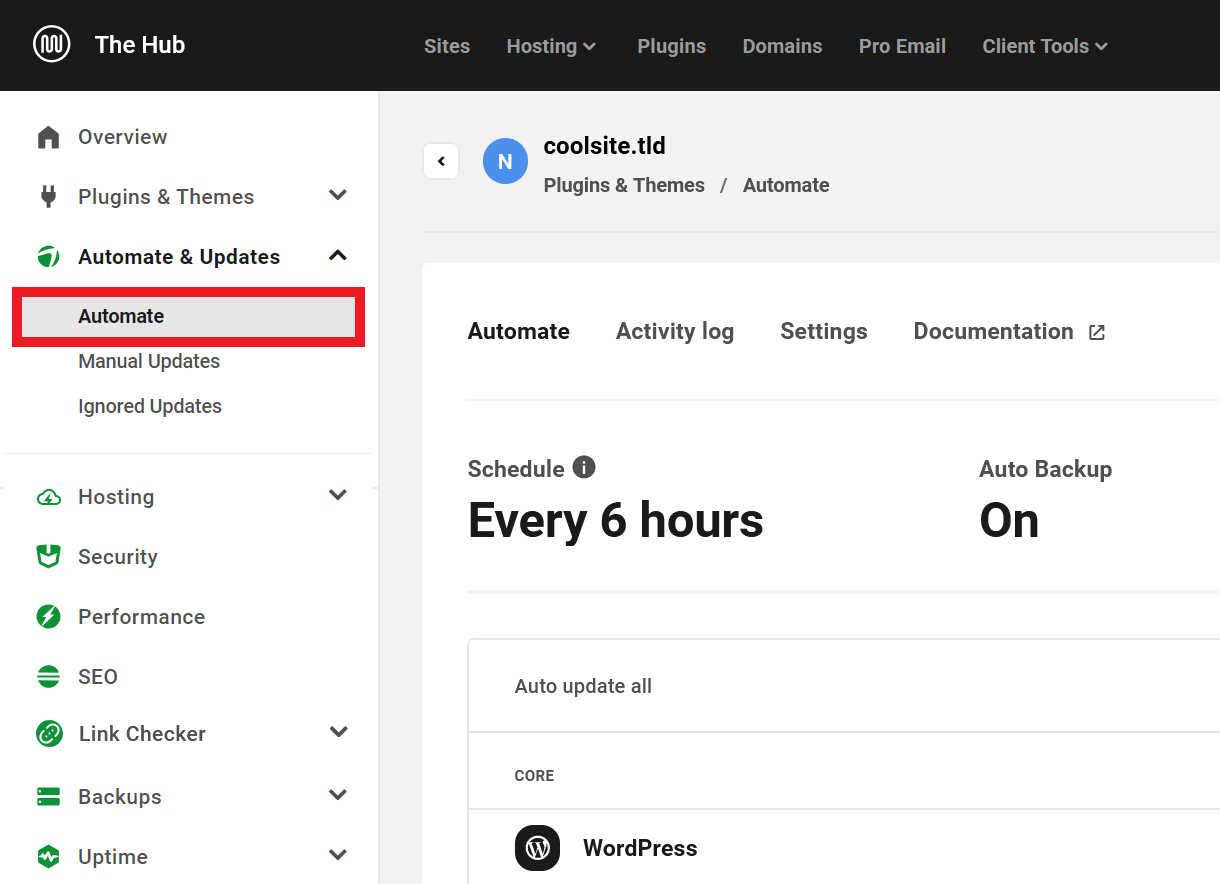Viewport: 1220px width, 884px height.
Task: Click the Overview home icon
Action: [48, 137]
